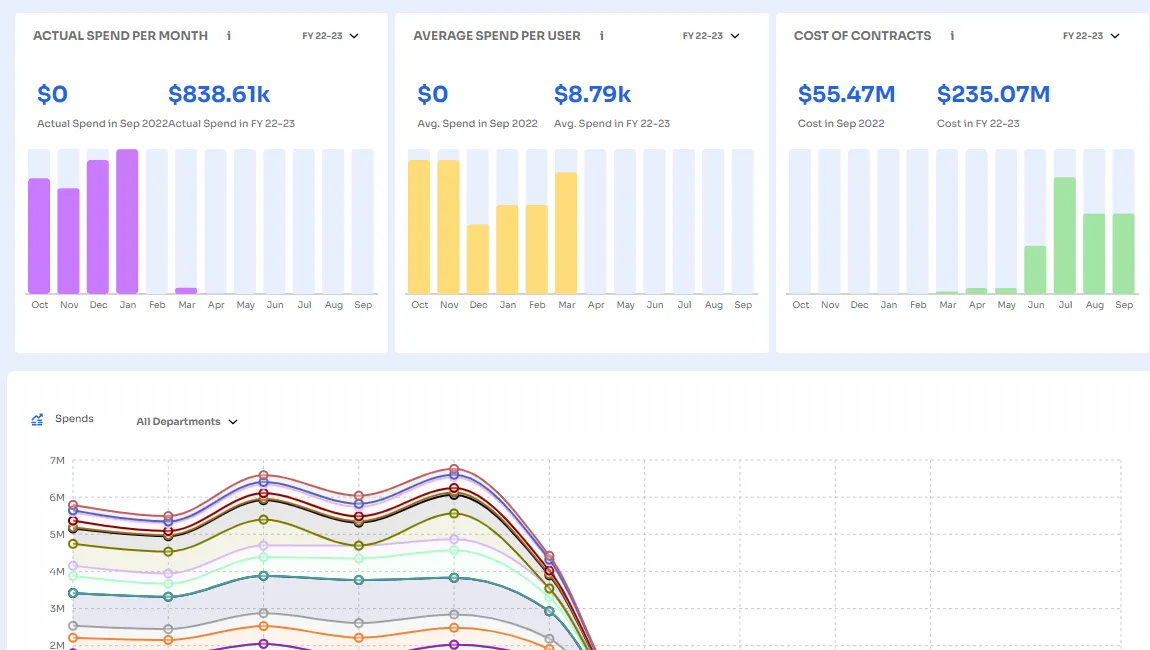
Task: Click Feb bar in Average Spend chart
Action: (x=536, y=249)
